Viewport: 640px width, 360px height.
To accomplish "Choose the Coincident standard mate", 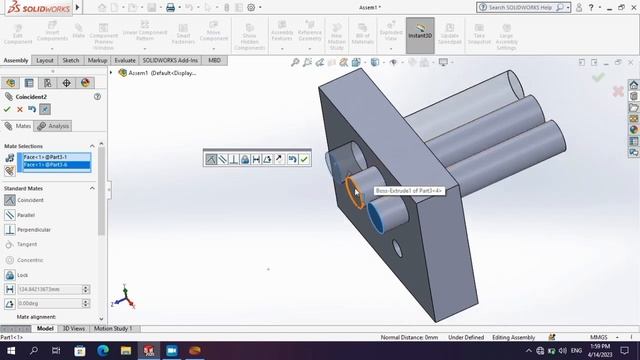I will pos(24,200).
